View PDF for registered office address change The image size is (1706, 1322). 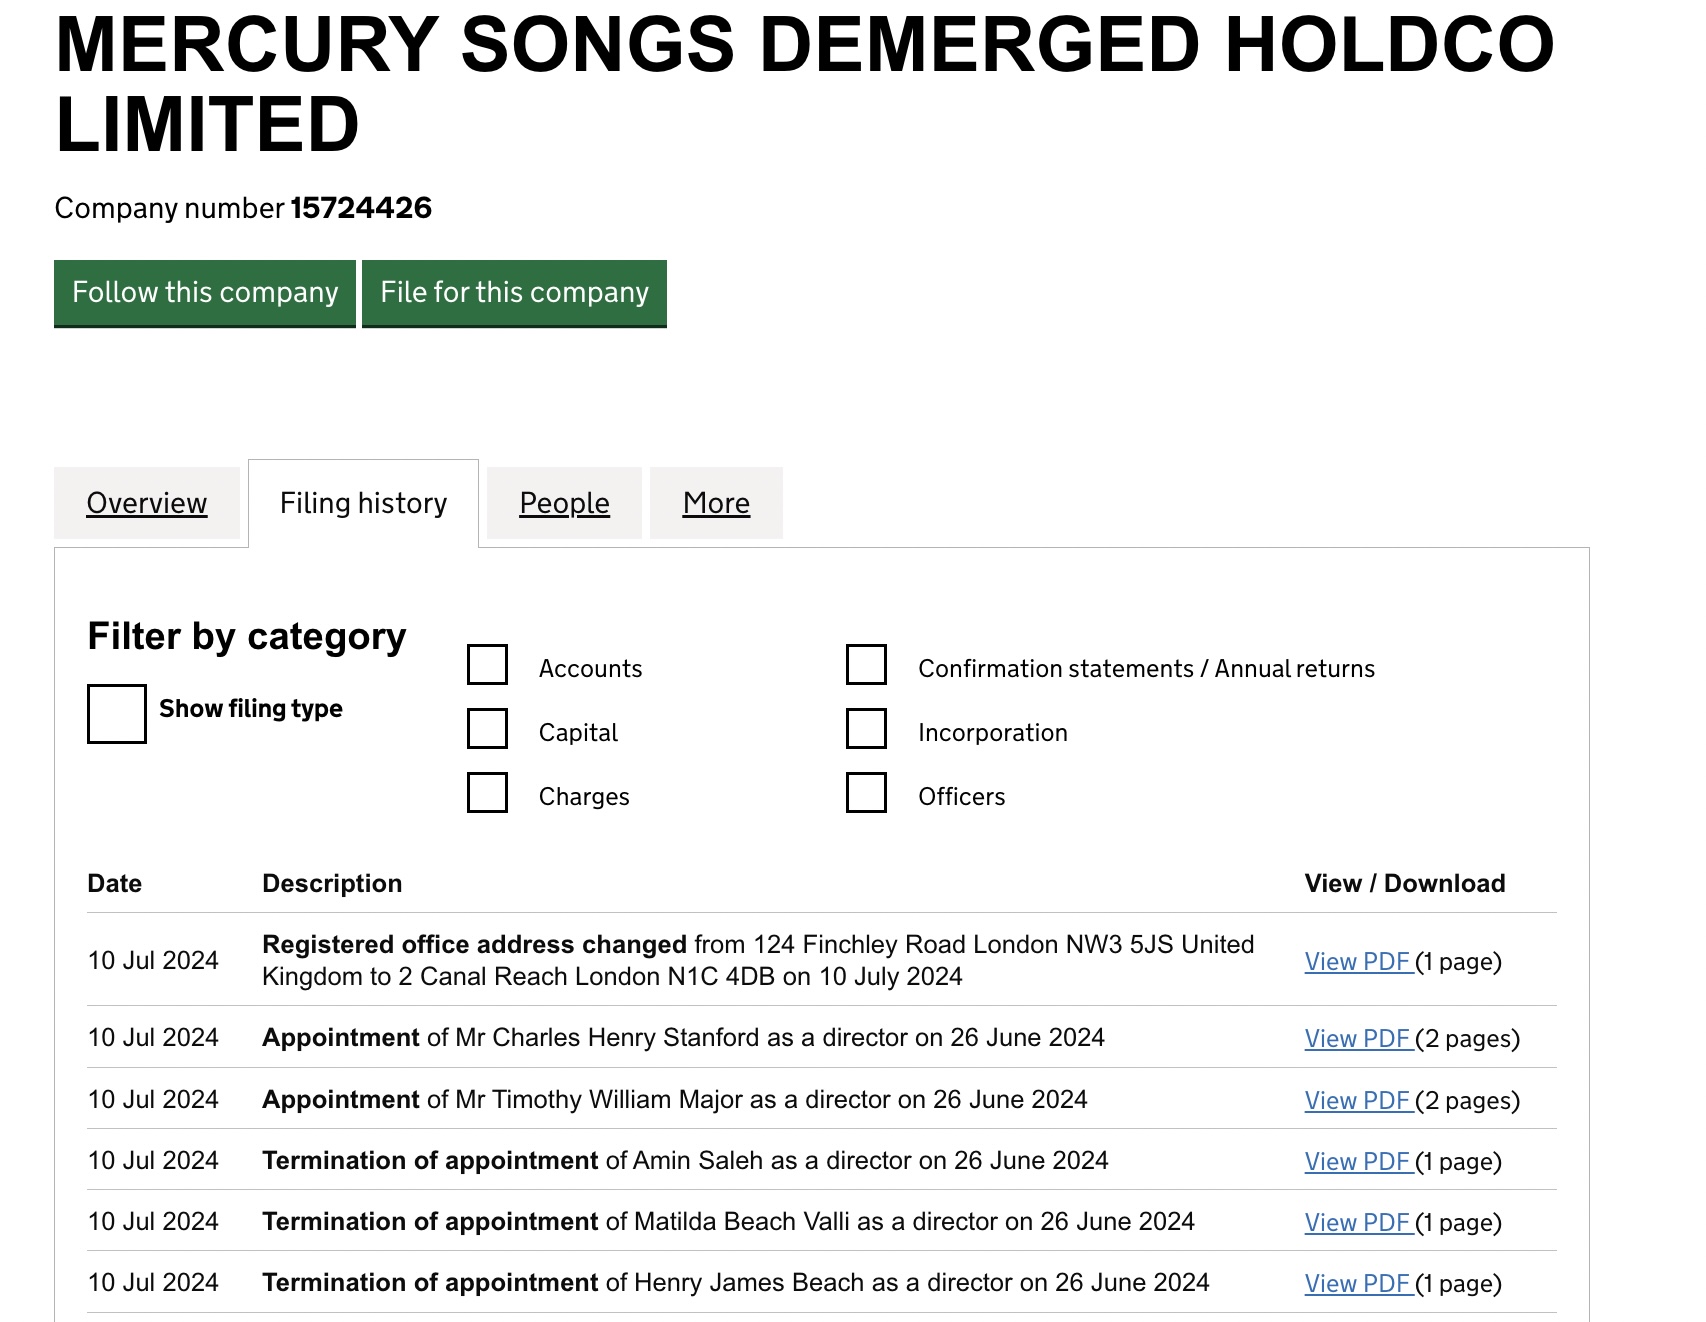tap(1357, 962)
